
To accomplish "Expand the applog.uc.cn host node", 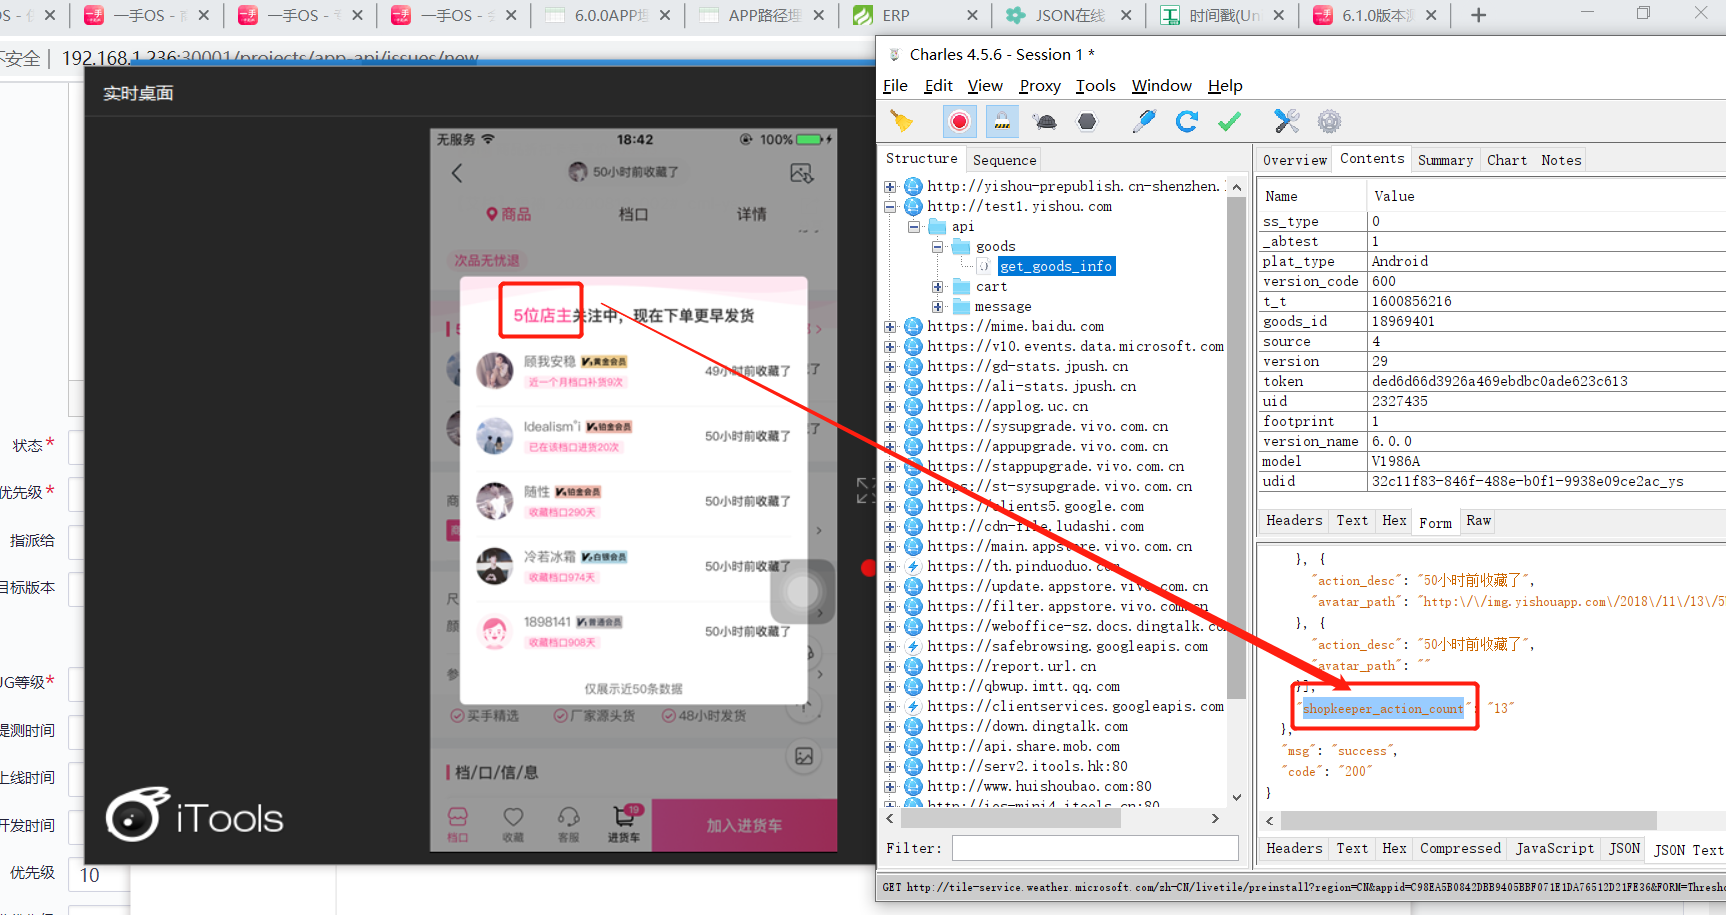I will click(890, 407).
